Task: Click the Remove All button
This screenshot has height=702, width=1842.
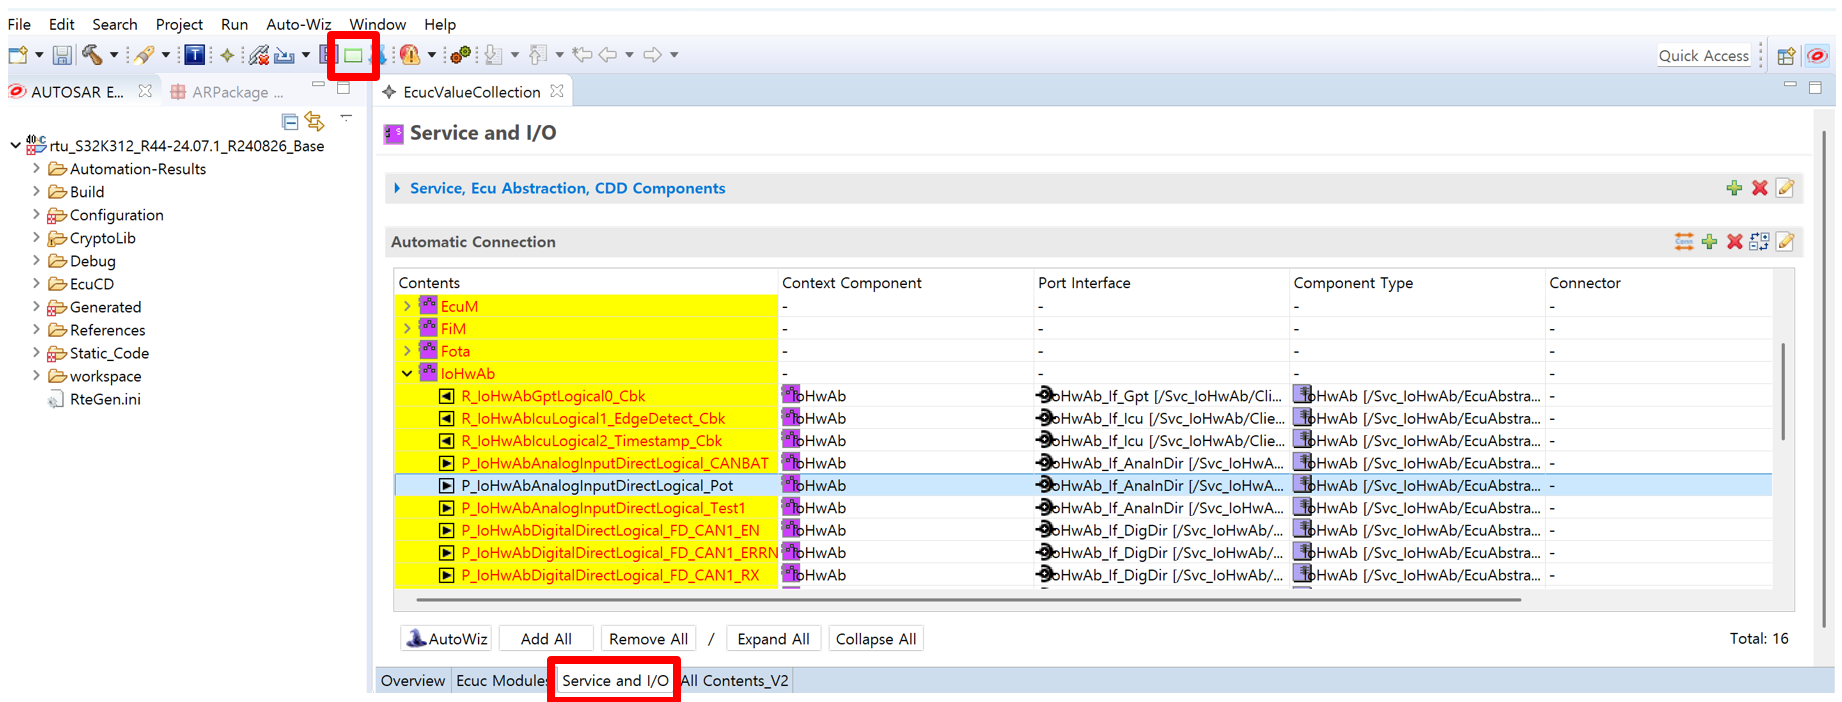Action: tap(648, 639)
